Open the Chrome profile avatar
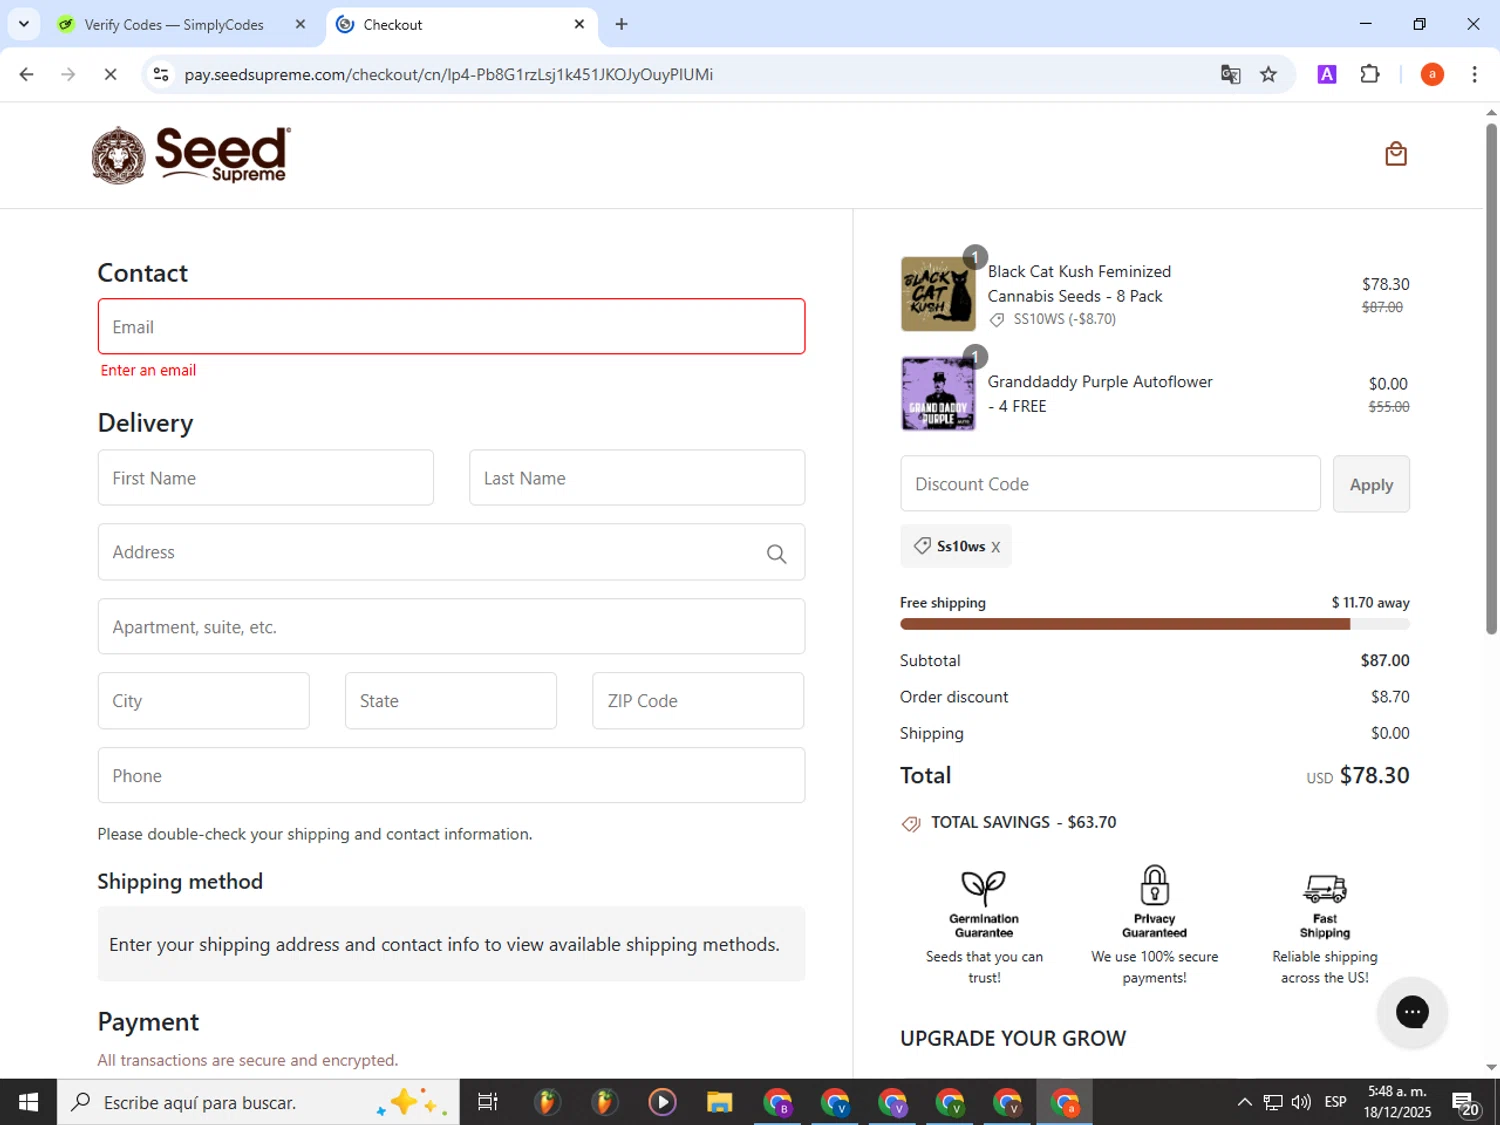1500x1125 pixels. click(1432, 74)
